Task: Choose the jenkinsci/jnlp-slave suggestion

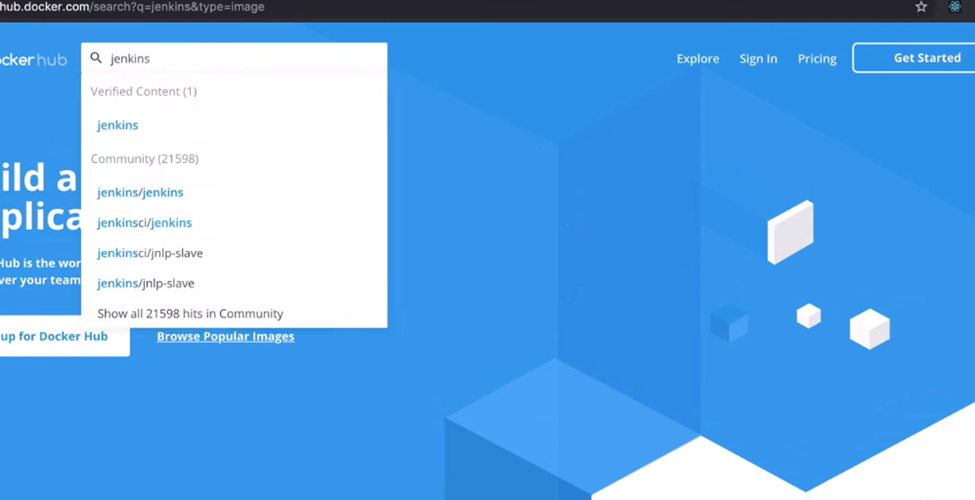Action: click(x=150, y=253)
